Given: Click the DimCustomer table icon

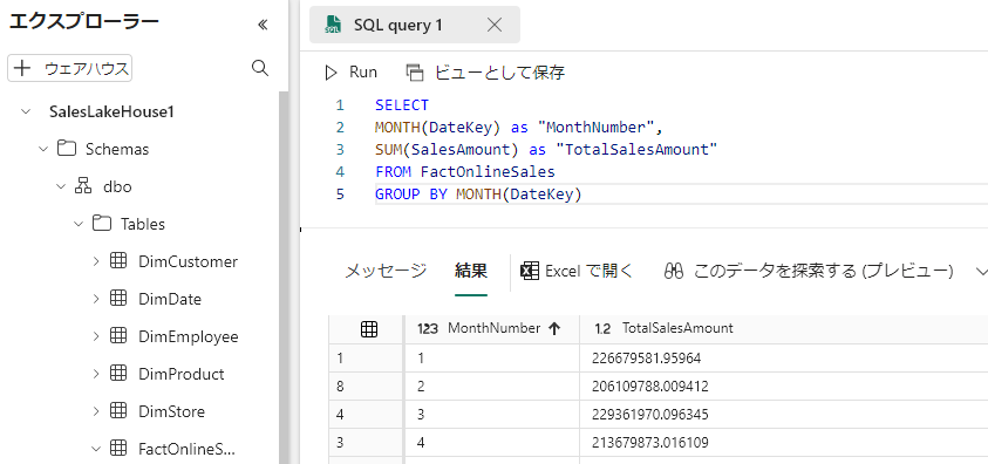Looking at the screenshot, I should (x=118, y=261).
